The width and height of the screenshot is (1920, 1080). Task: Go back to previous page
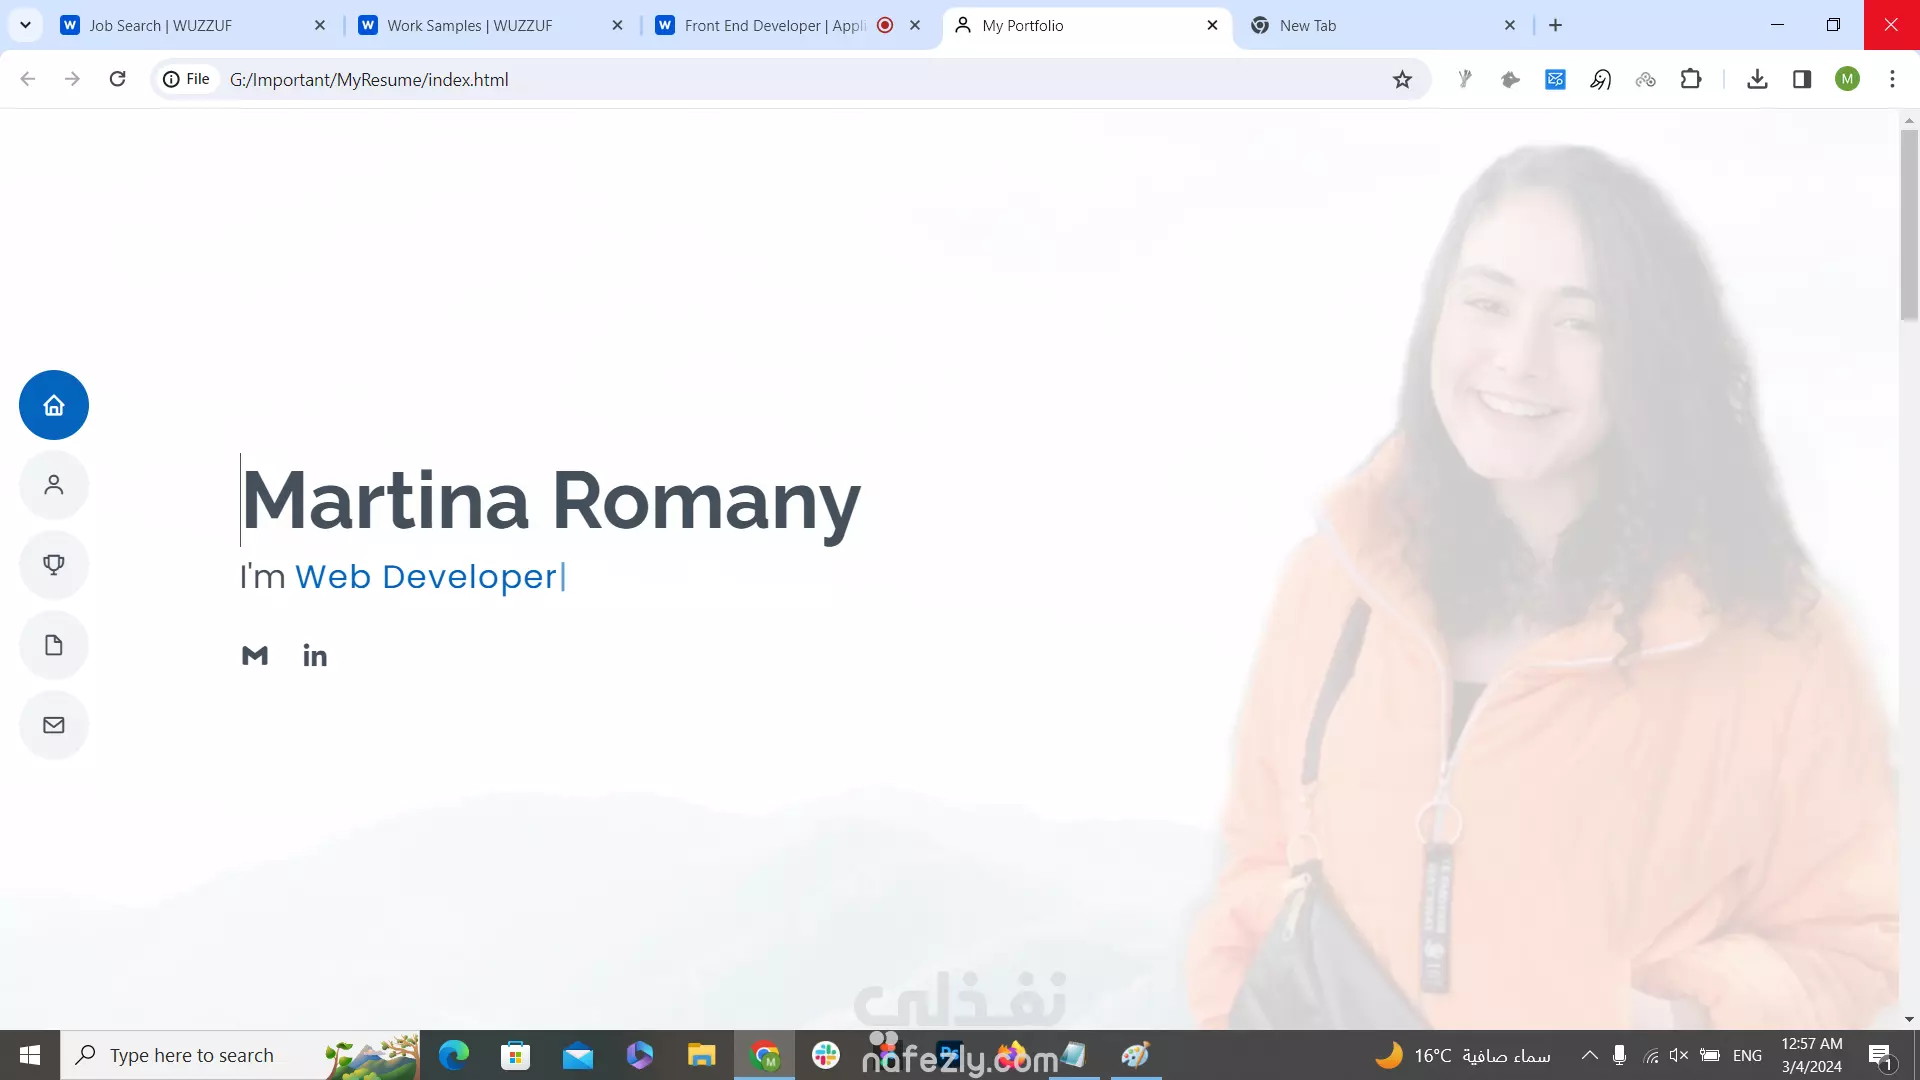(28, 79)
